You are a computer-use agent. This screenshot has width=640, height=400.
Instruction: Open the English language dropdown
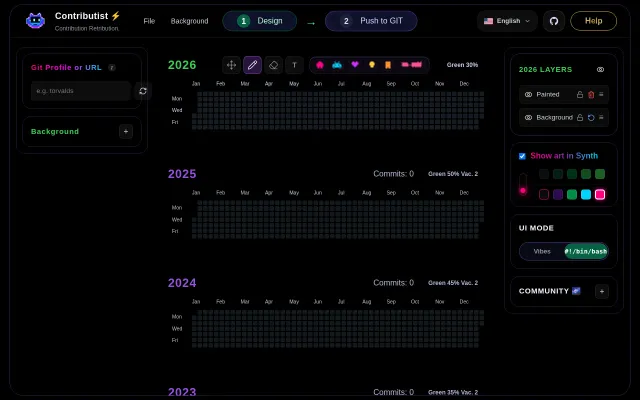click(507, 21)
